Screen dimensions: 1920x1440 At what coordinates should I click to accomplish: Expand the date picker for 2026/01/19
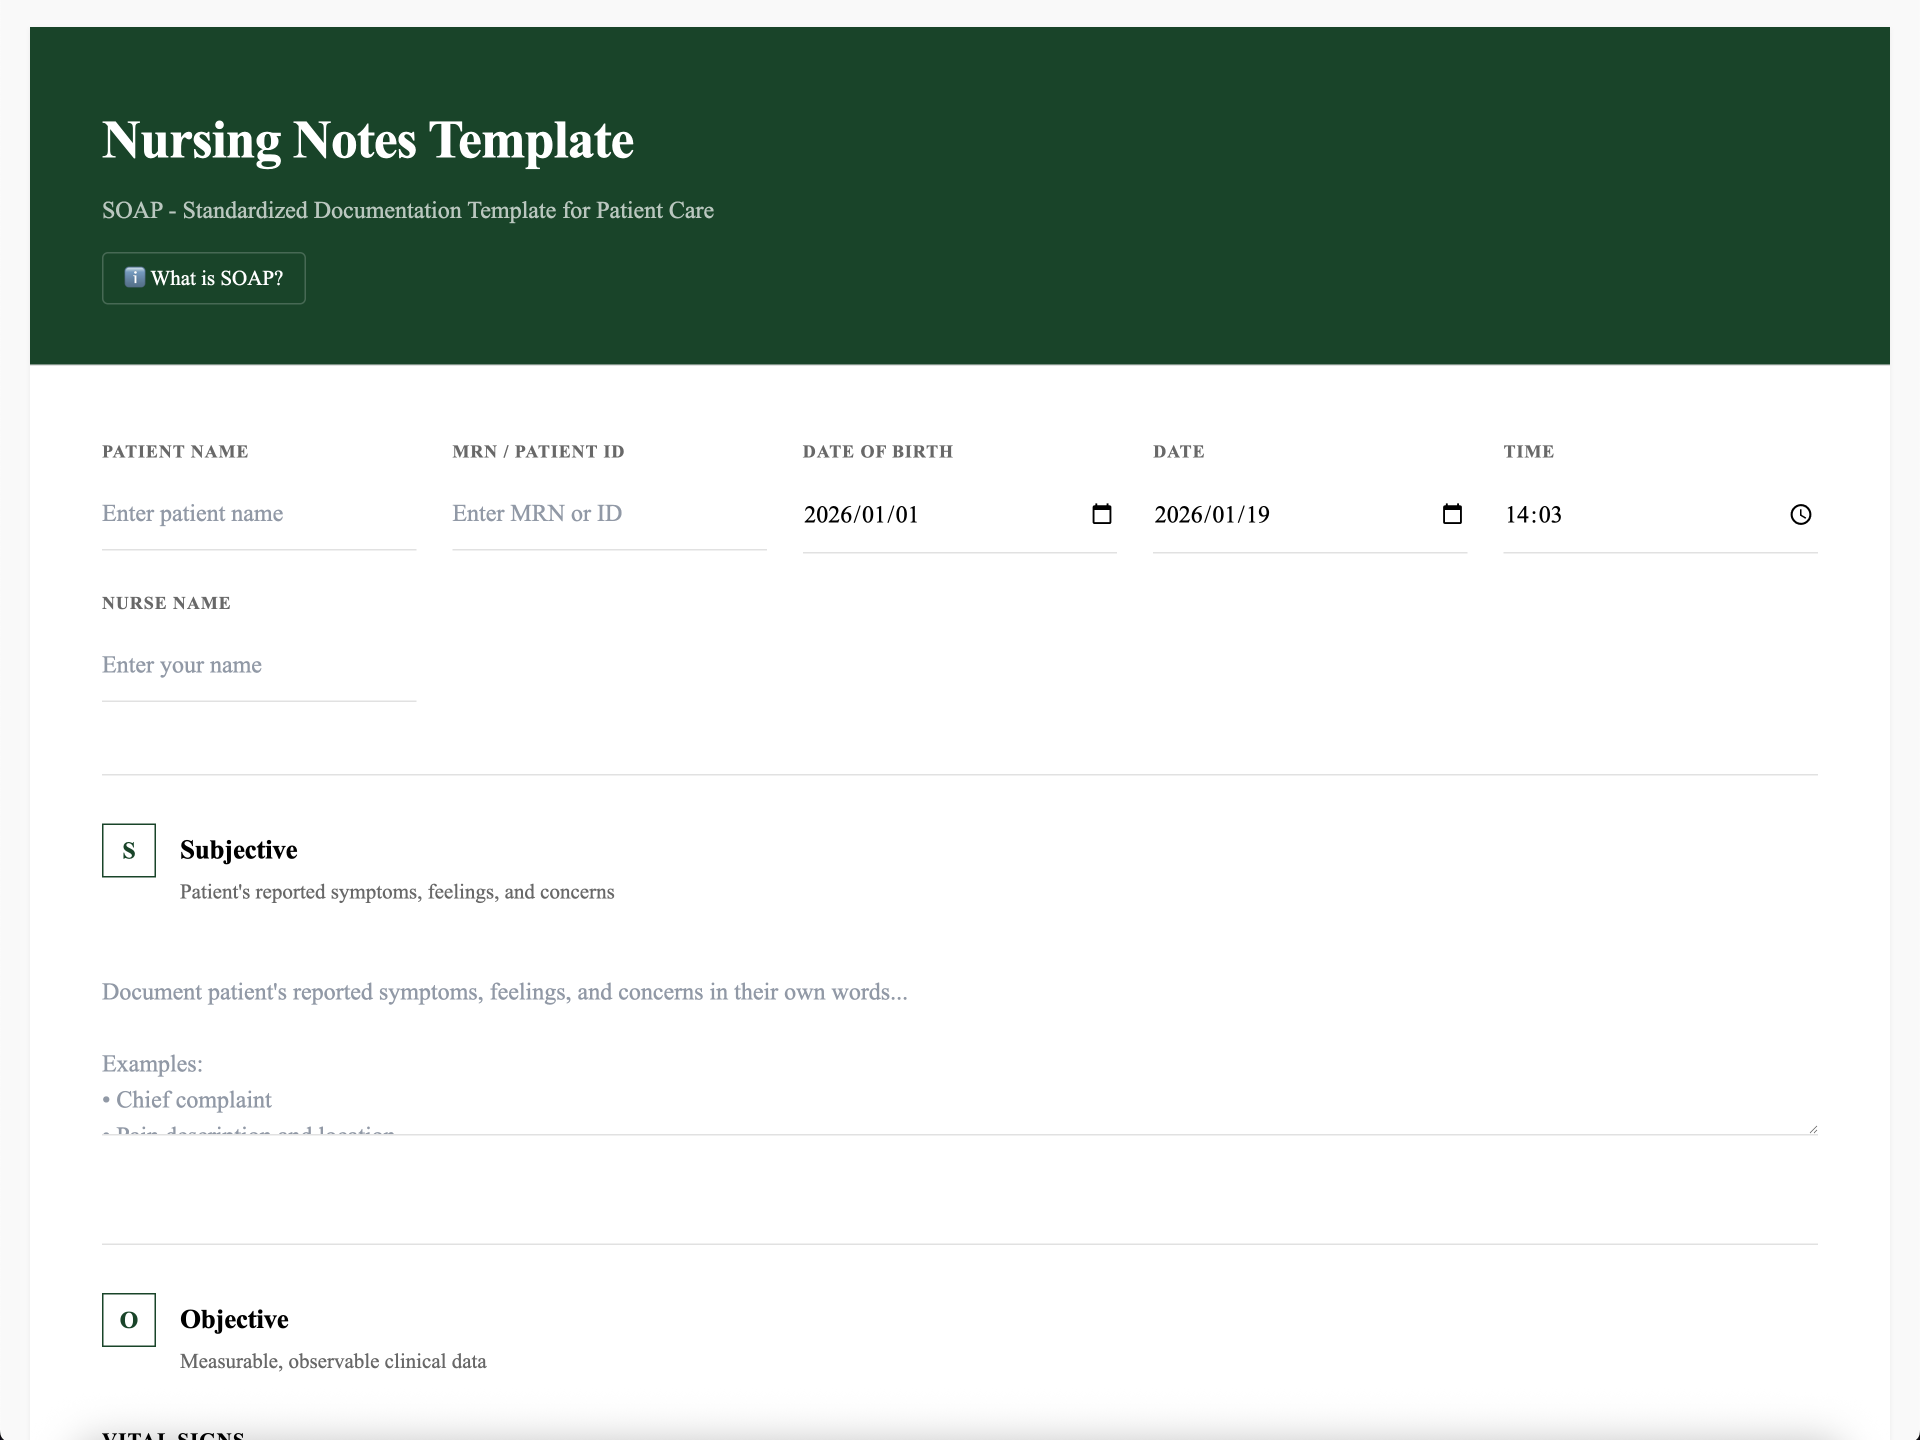point(1452,514)
